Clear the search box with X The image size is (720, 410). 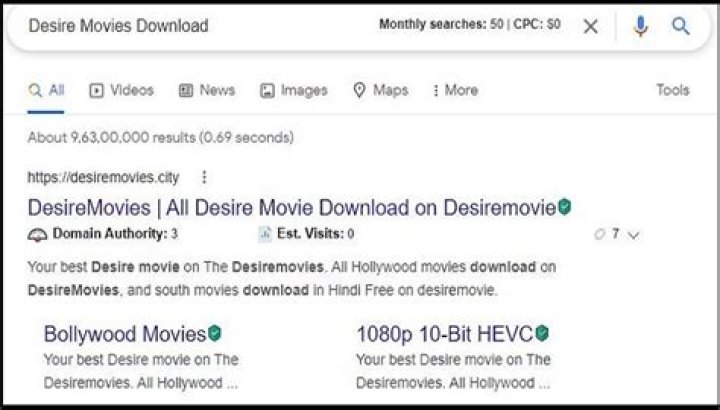(591, 26)
